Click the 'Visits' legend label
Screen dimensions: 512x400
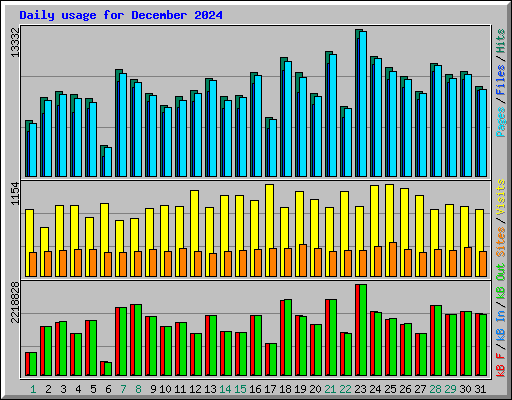tap(501, 197)
